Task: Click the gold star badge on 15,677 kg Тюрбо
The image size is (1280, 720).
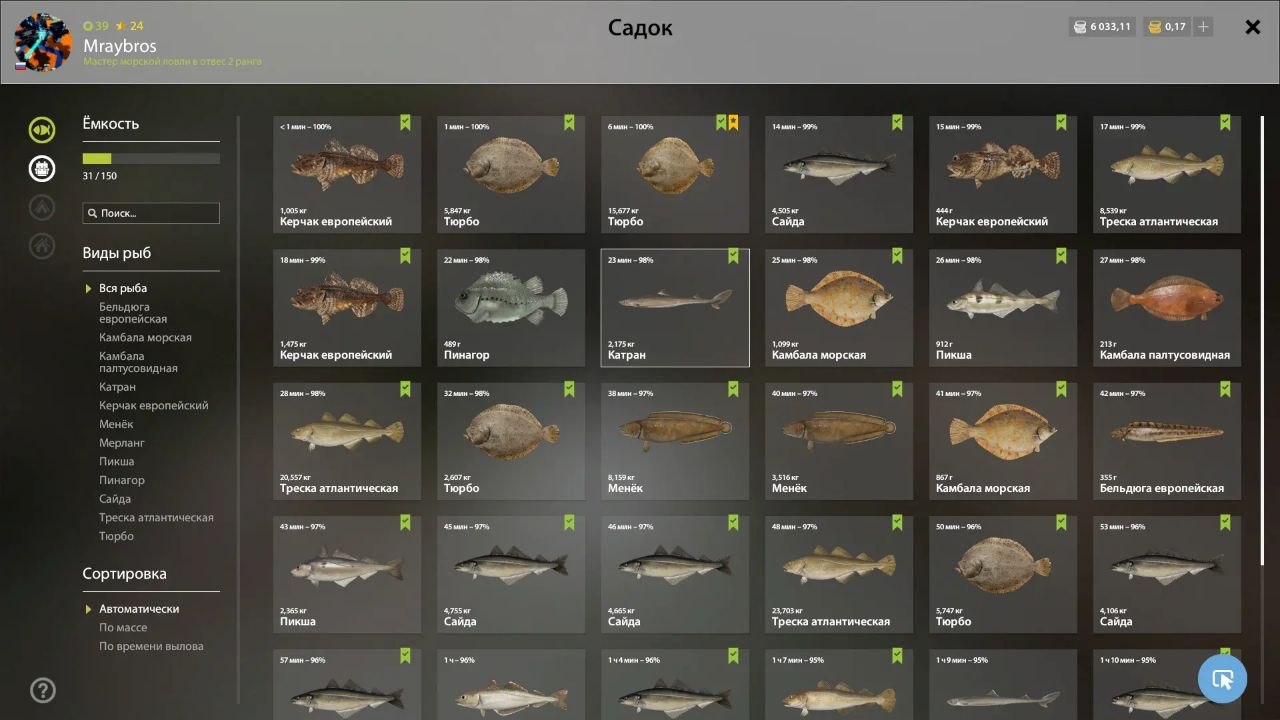Action: coord(733,123)
